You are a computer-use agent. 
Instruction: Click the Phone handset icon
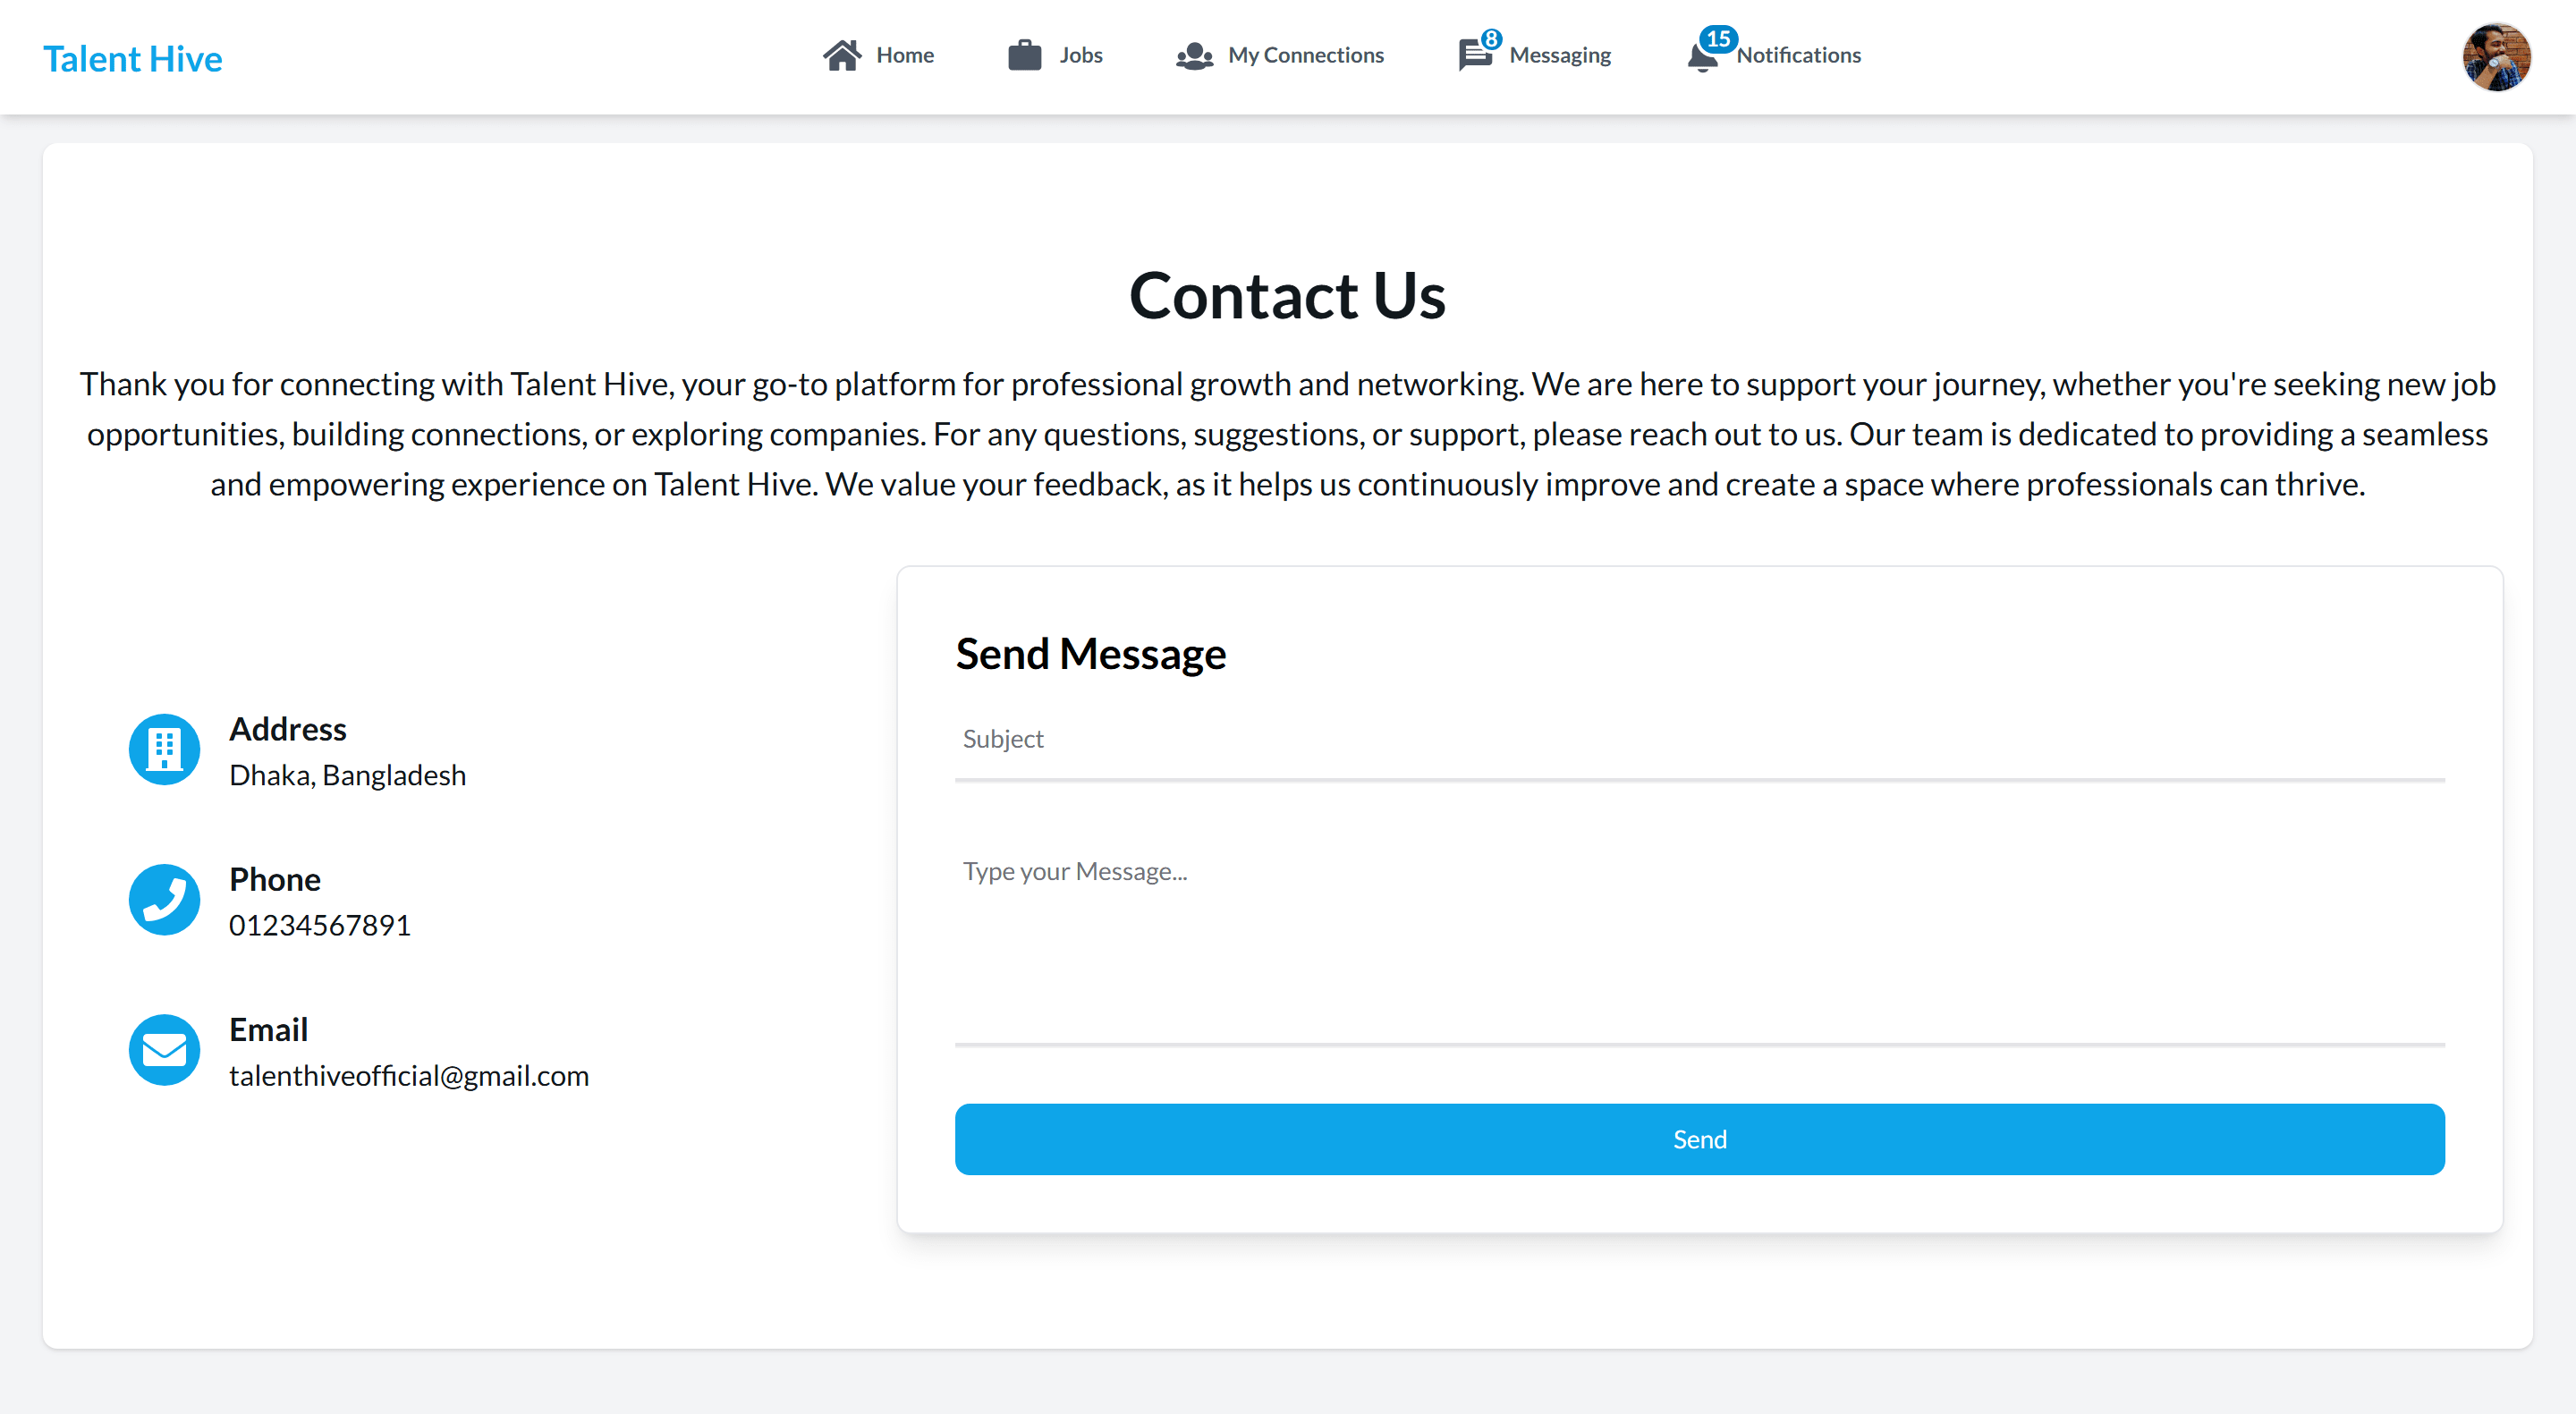pyautogui.click(x=164, y=899)
